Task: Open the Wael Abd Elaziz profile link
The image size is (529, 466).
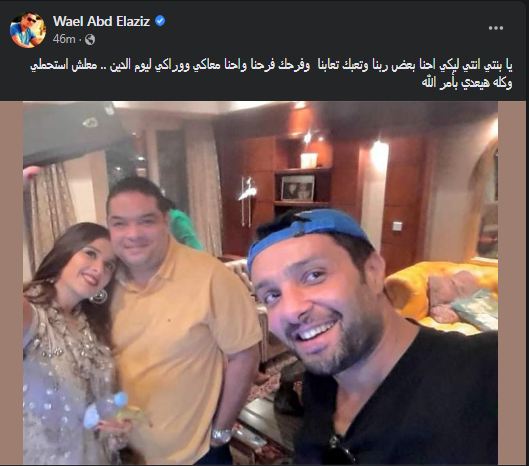Action: click(x=101, y=21)
